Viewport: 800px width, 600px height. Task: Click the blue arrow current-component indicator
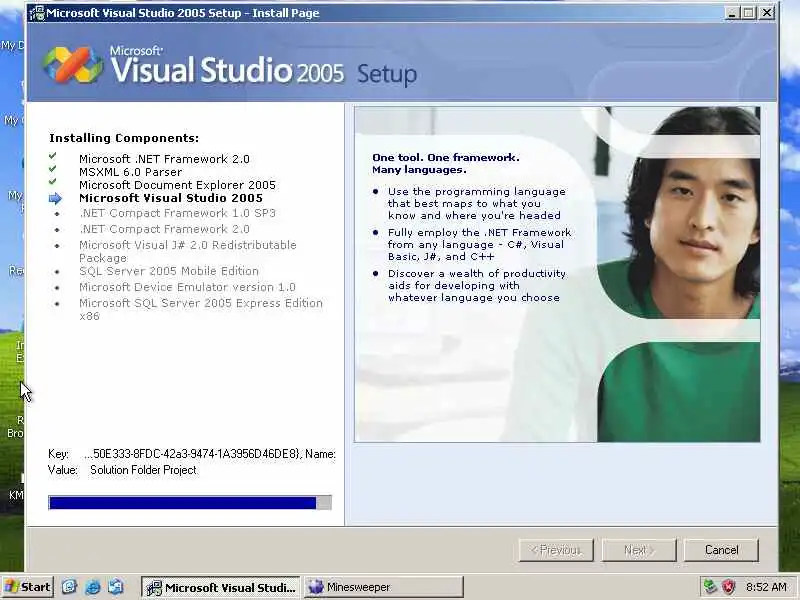pyautogui.click(x=55, y=198)
